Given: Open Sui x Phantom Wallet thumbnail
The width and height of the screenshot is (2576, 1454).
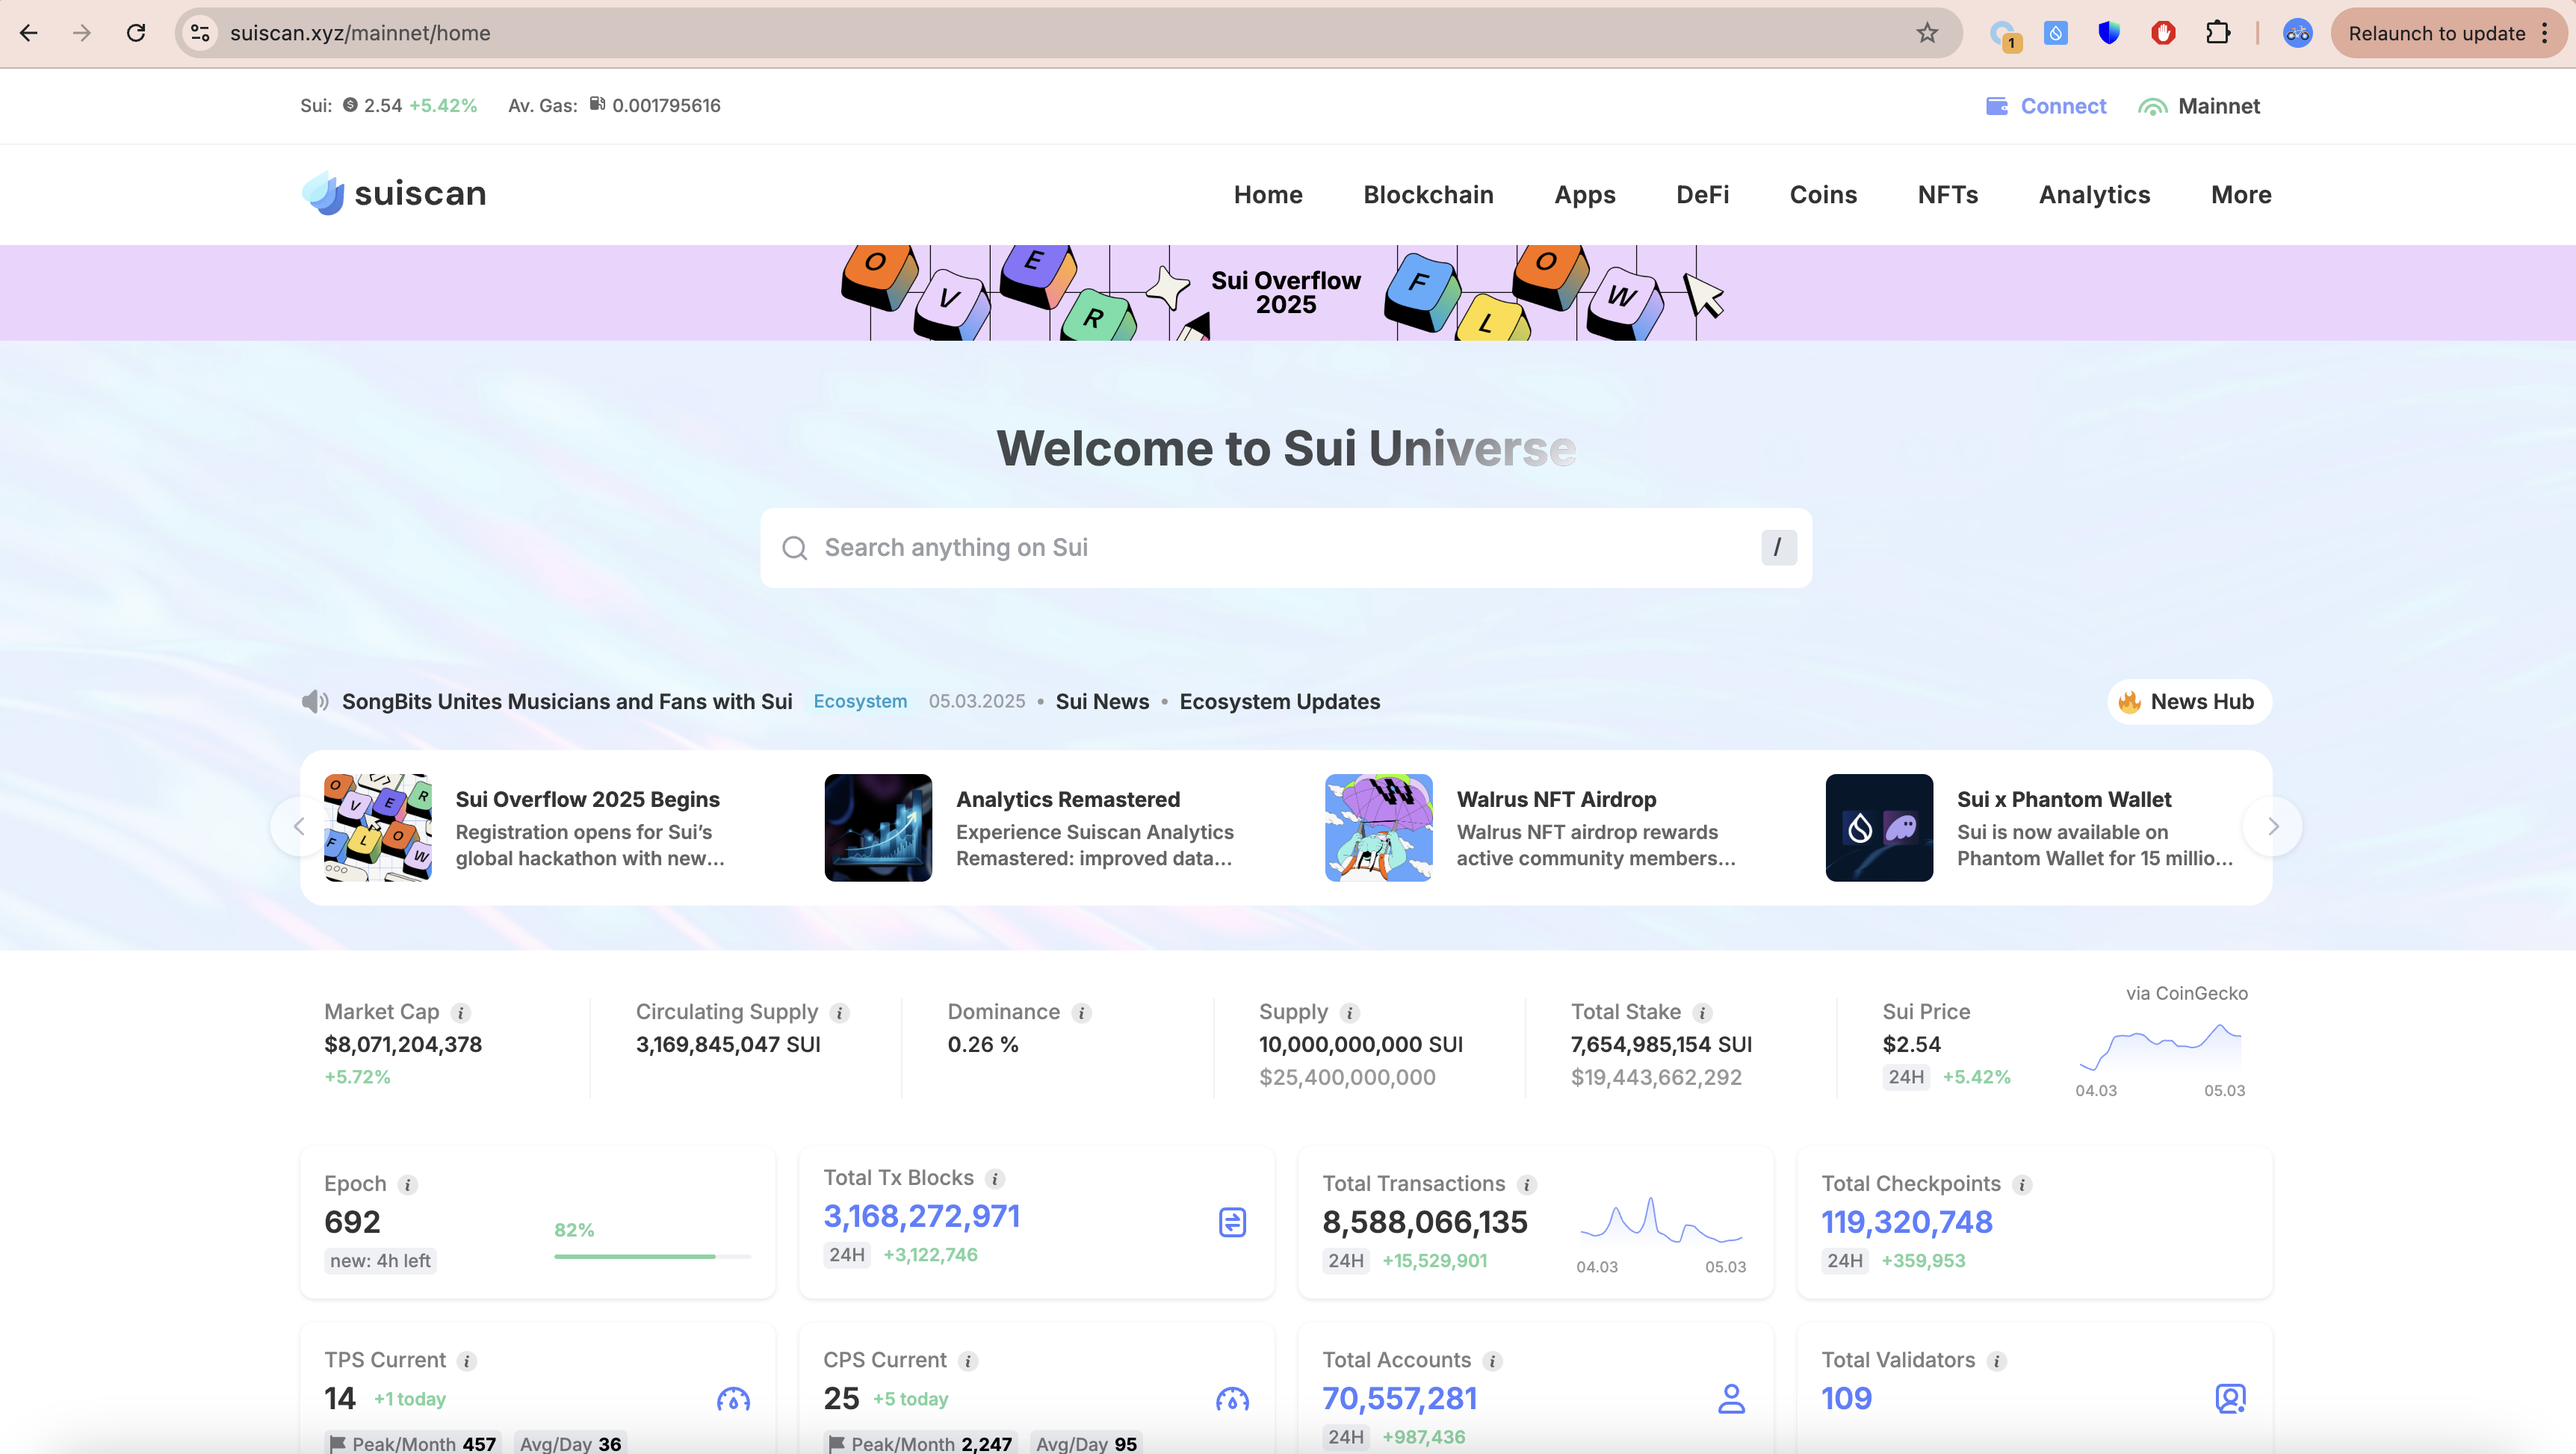Looking at the screenshot, I should coord(1879,827).
